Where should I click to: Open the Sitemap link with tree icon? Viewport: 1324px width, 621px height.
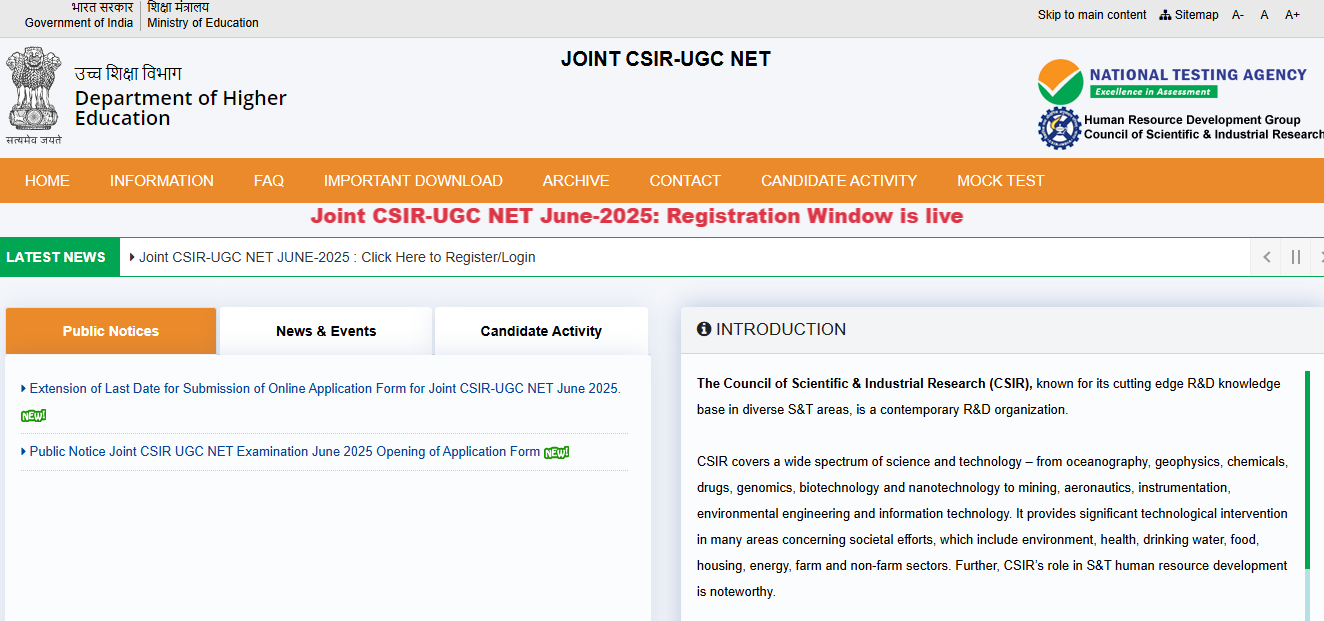(x=1189, y=15)
